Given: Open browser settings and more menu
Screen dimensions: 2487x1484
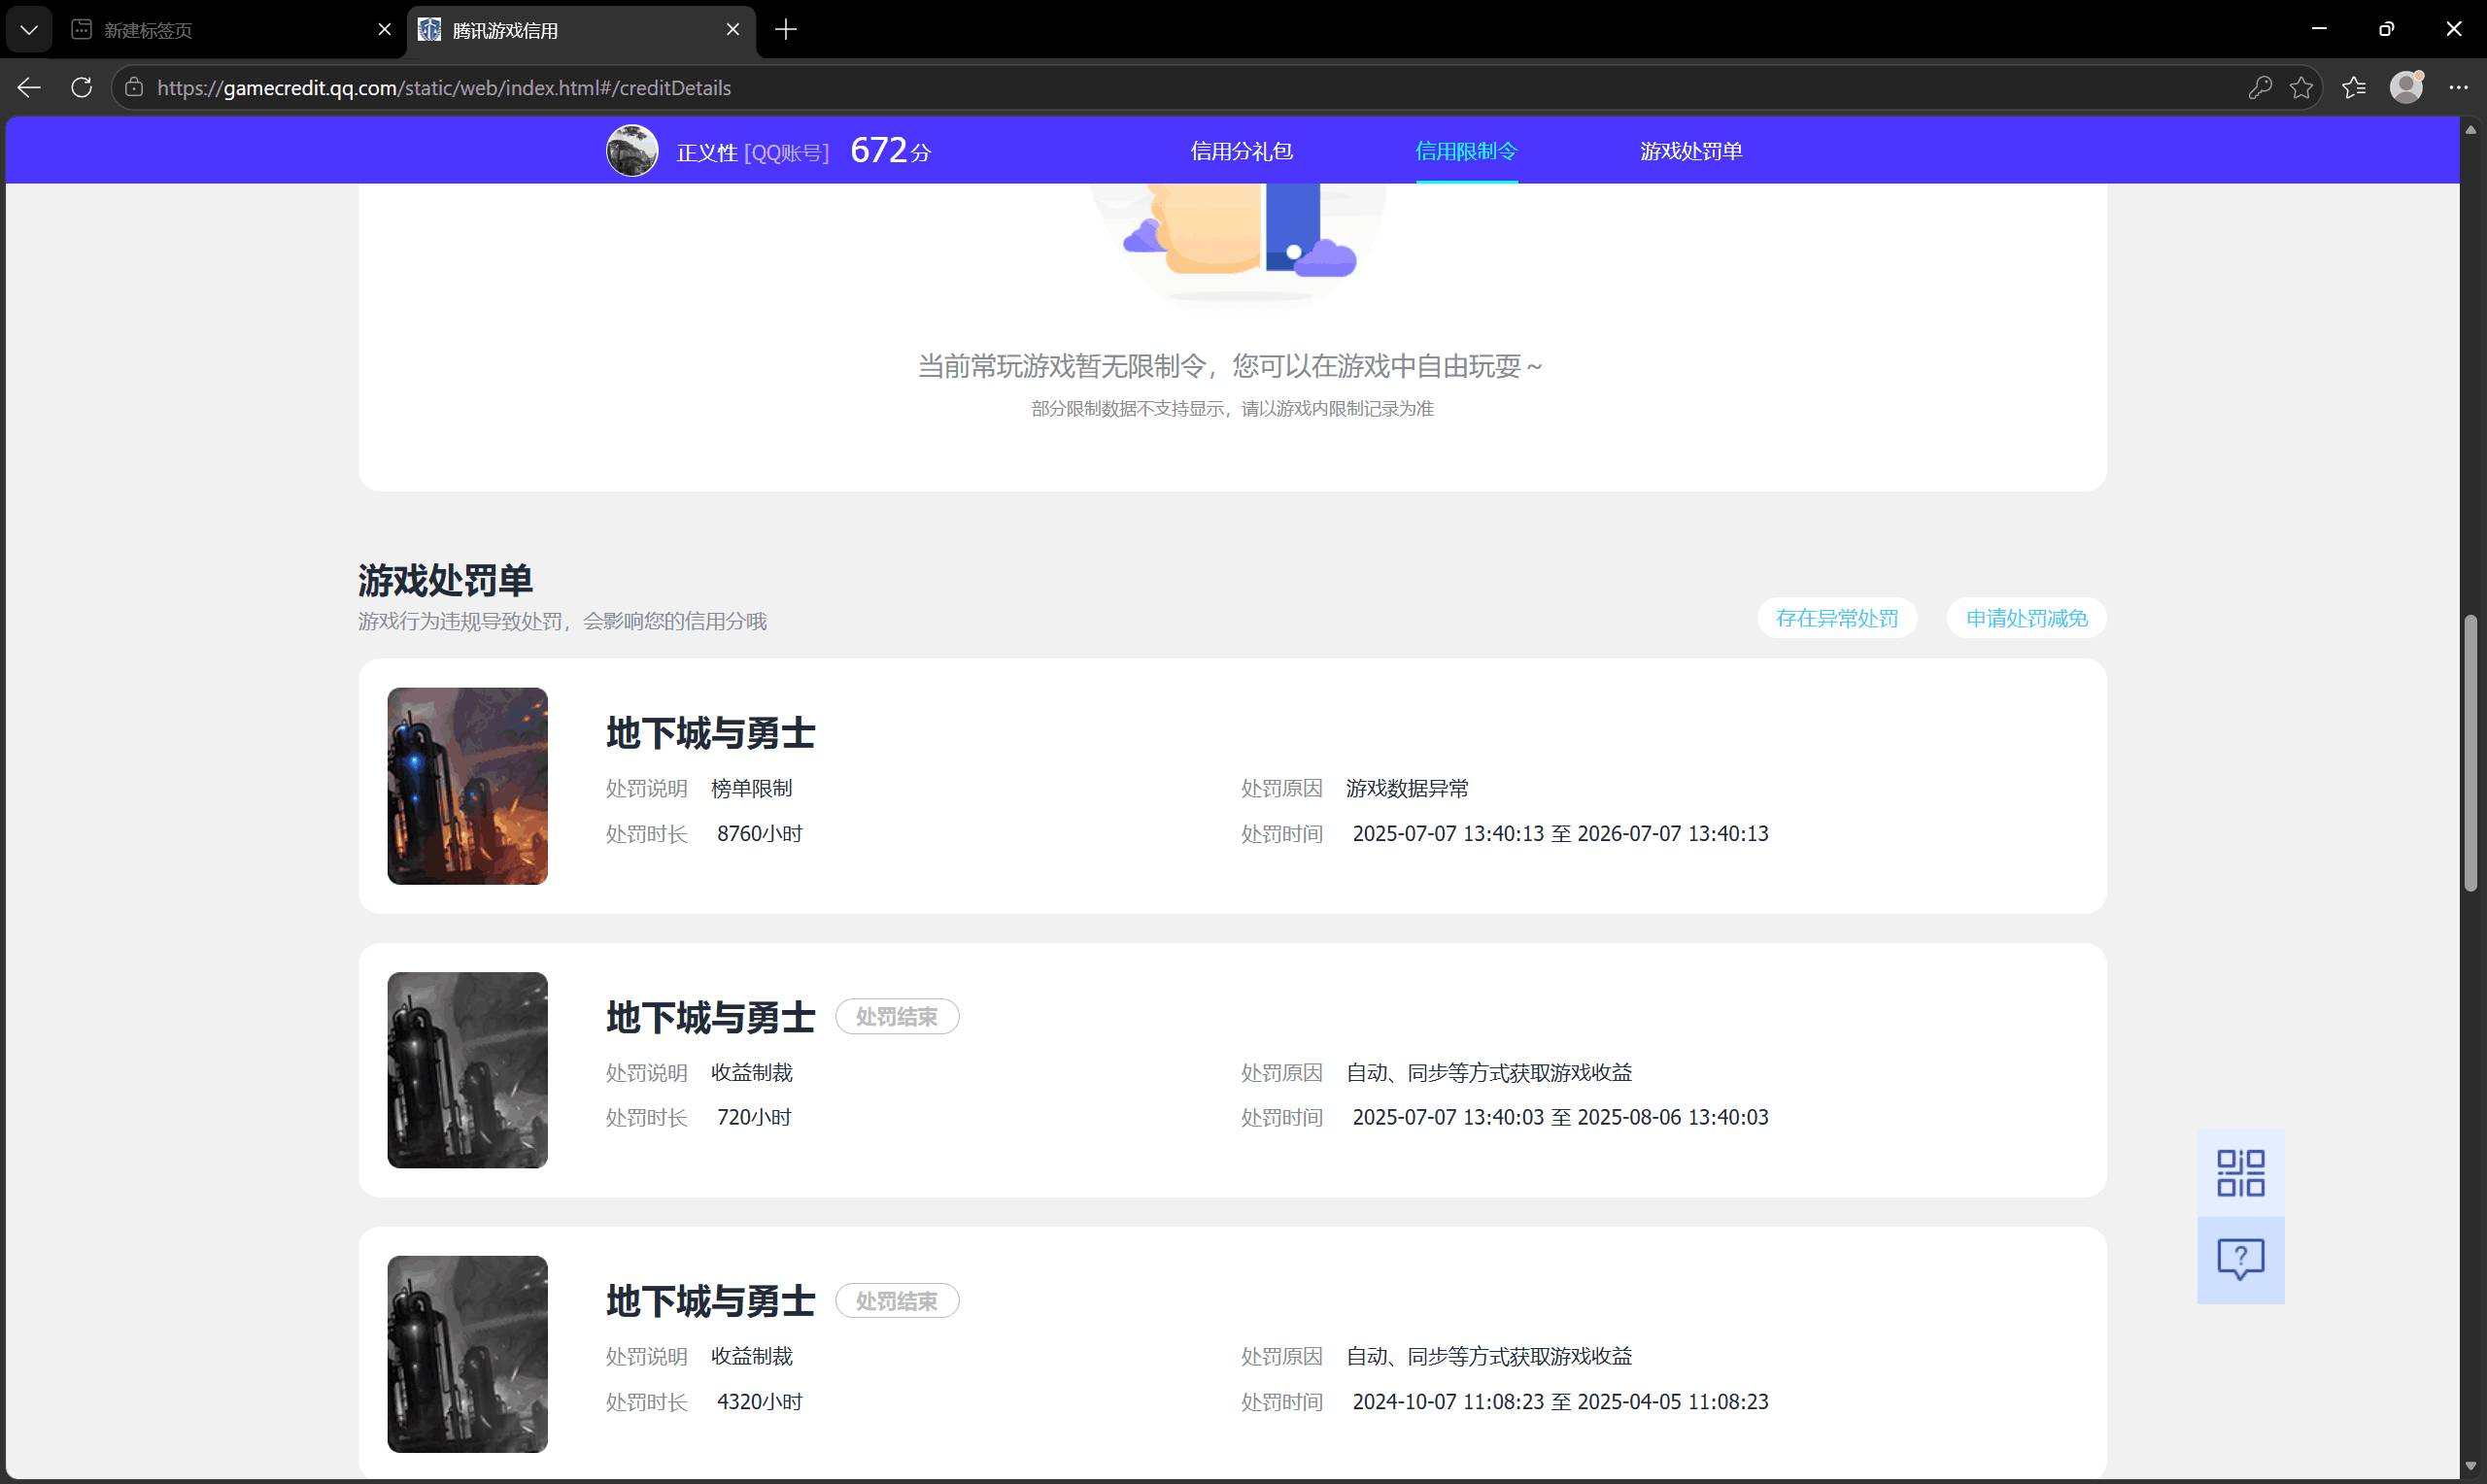Looking at the screenshot, I should click(x=2458, y=88).
